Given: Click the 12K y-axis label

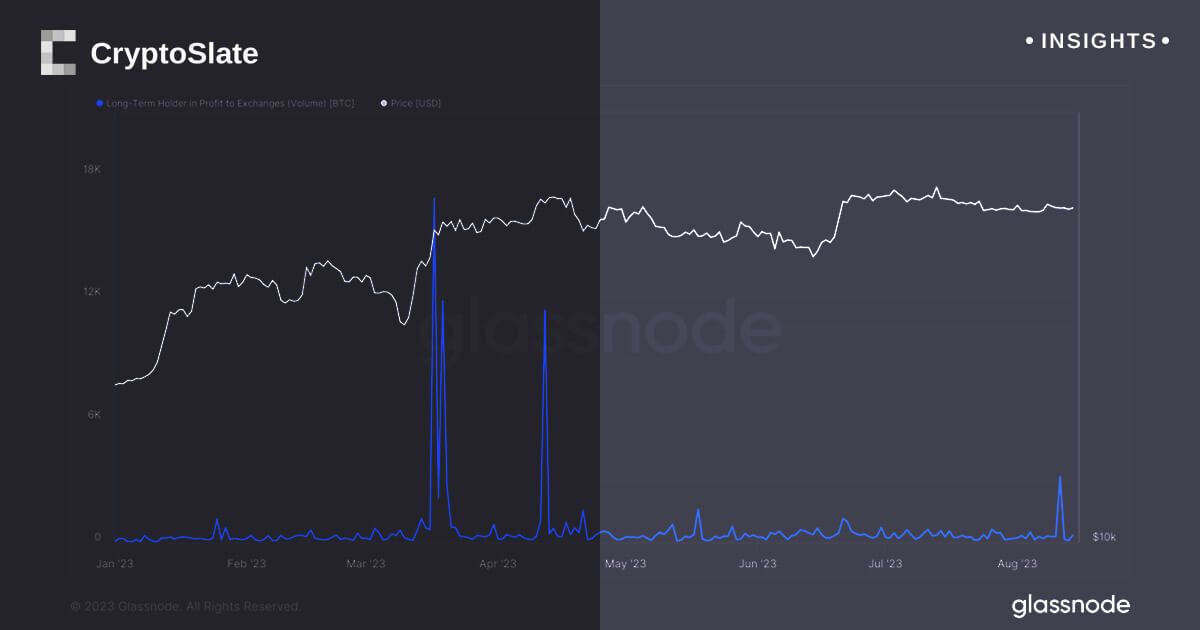Looking at the screenshot, I should click(x=92, y=292).
